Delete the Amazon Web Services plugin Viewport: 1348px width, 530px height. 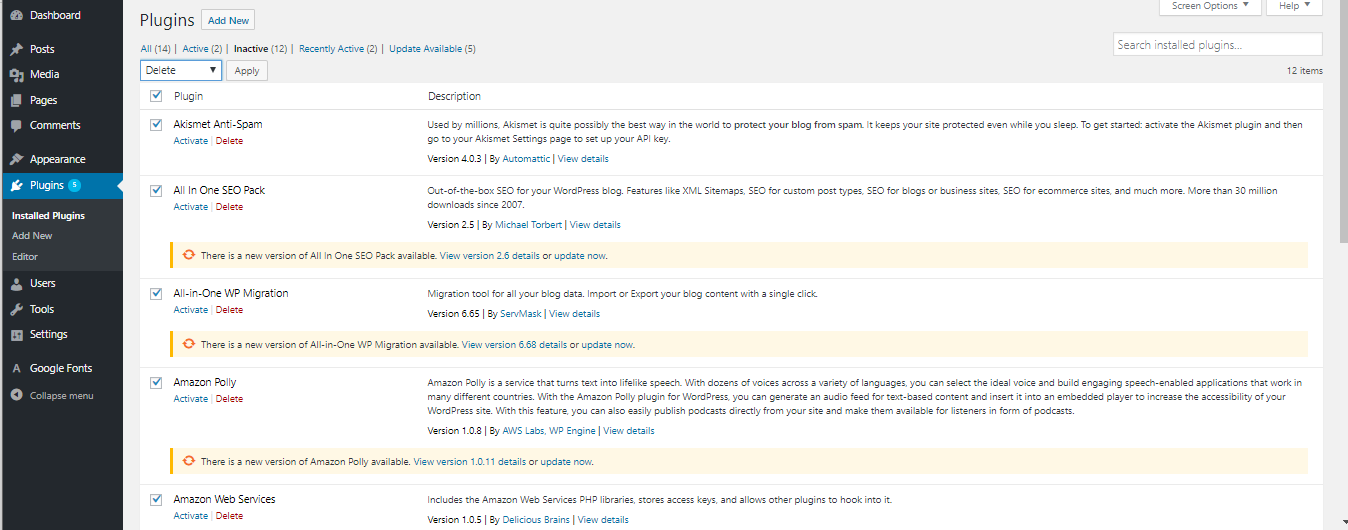[x=229, y=516]
